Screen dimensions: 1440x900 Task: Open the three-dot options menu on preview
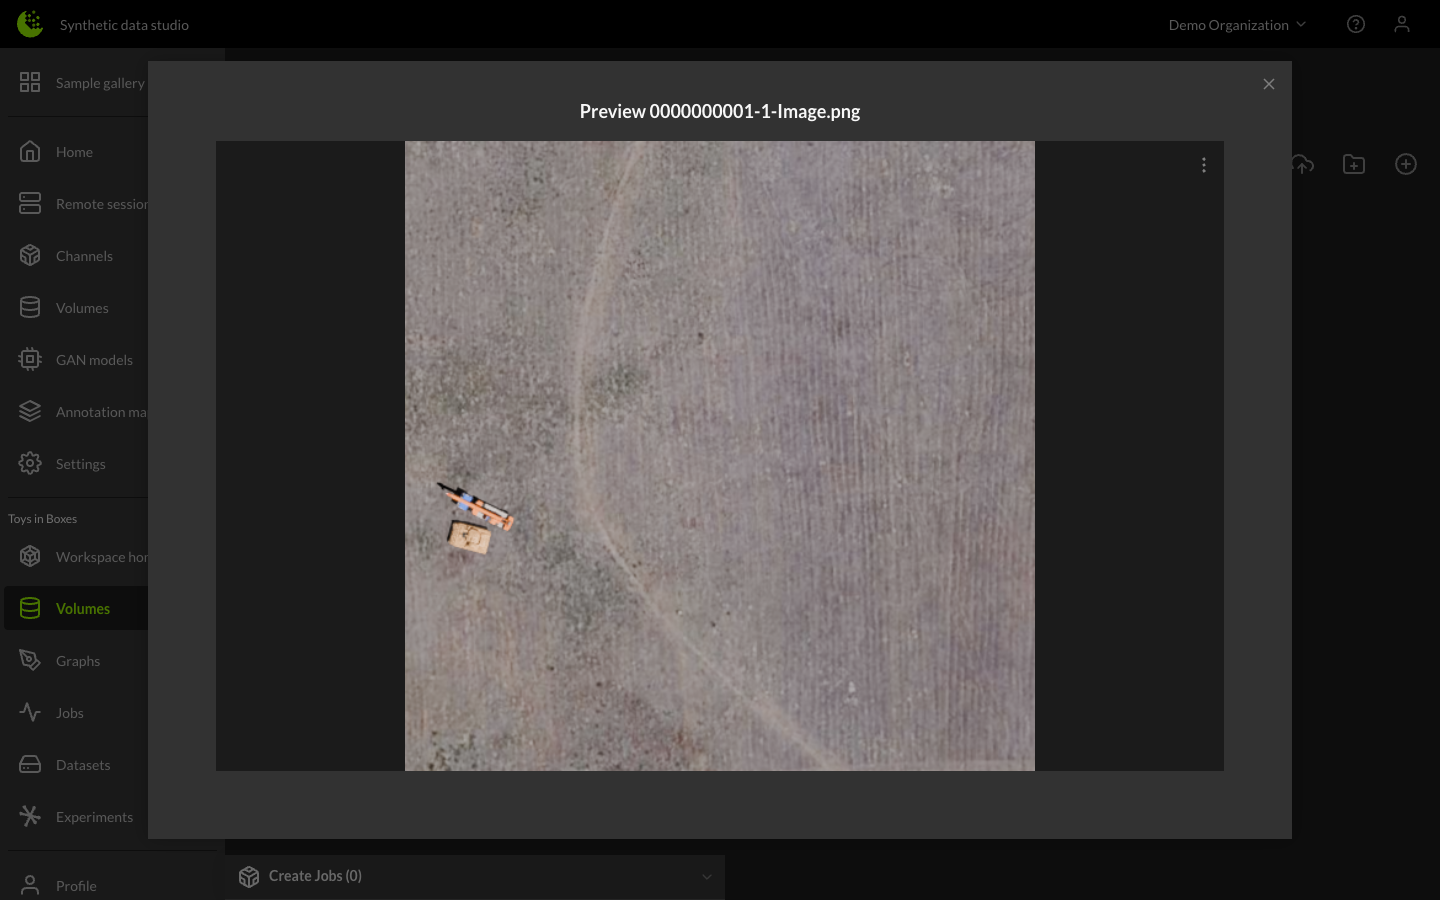pos(1203,165)
